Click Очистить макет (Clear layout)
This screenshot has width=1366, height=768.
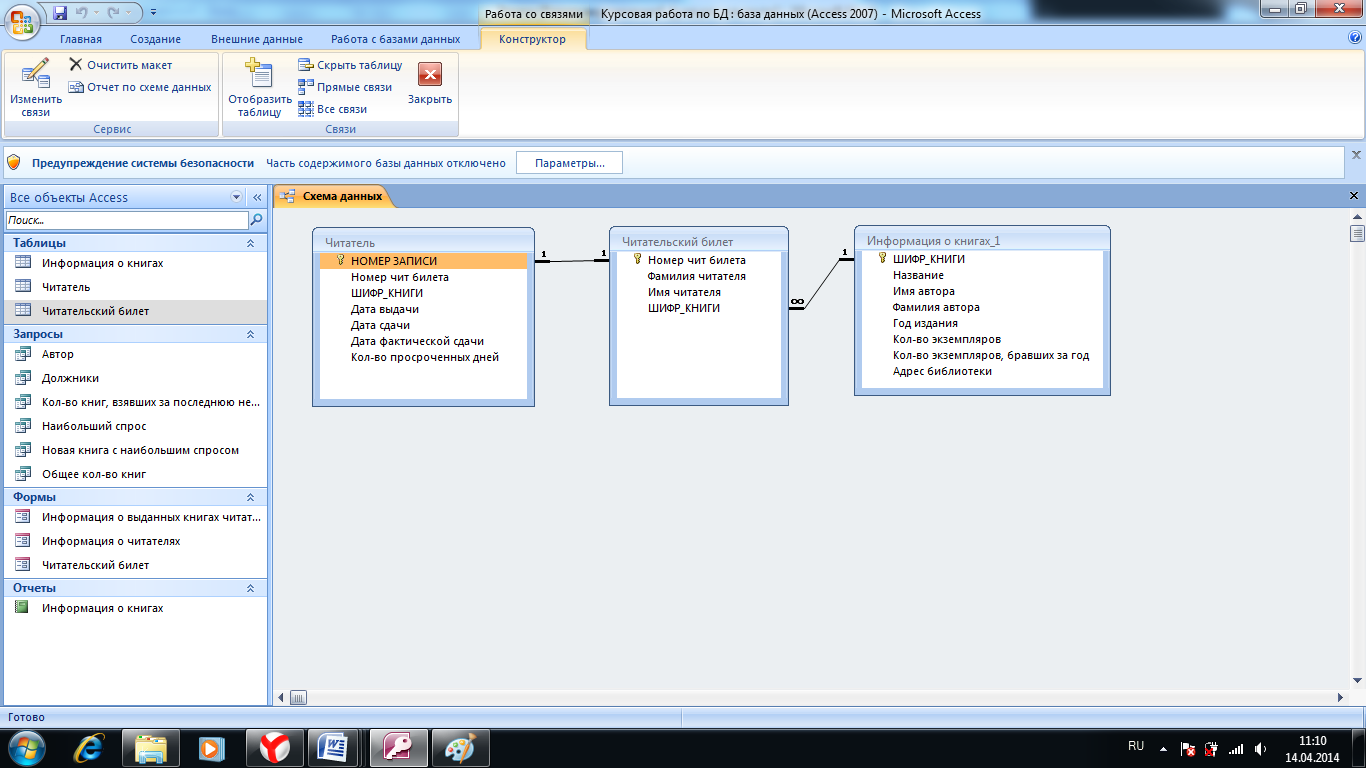click(x=121, y=65)
